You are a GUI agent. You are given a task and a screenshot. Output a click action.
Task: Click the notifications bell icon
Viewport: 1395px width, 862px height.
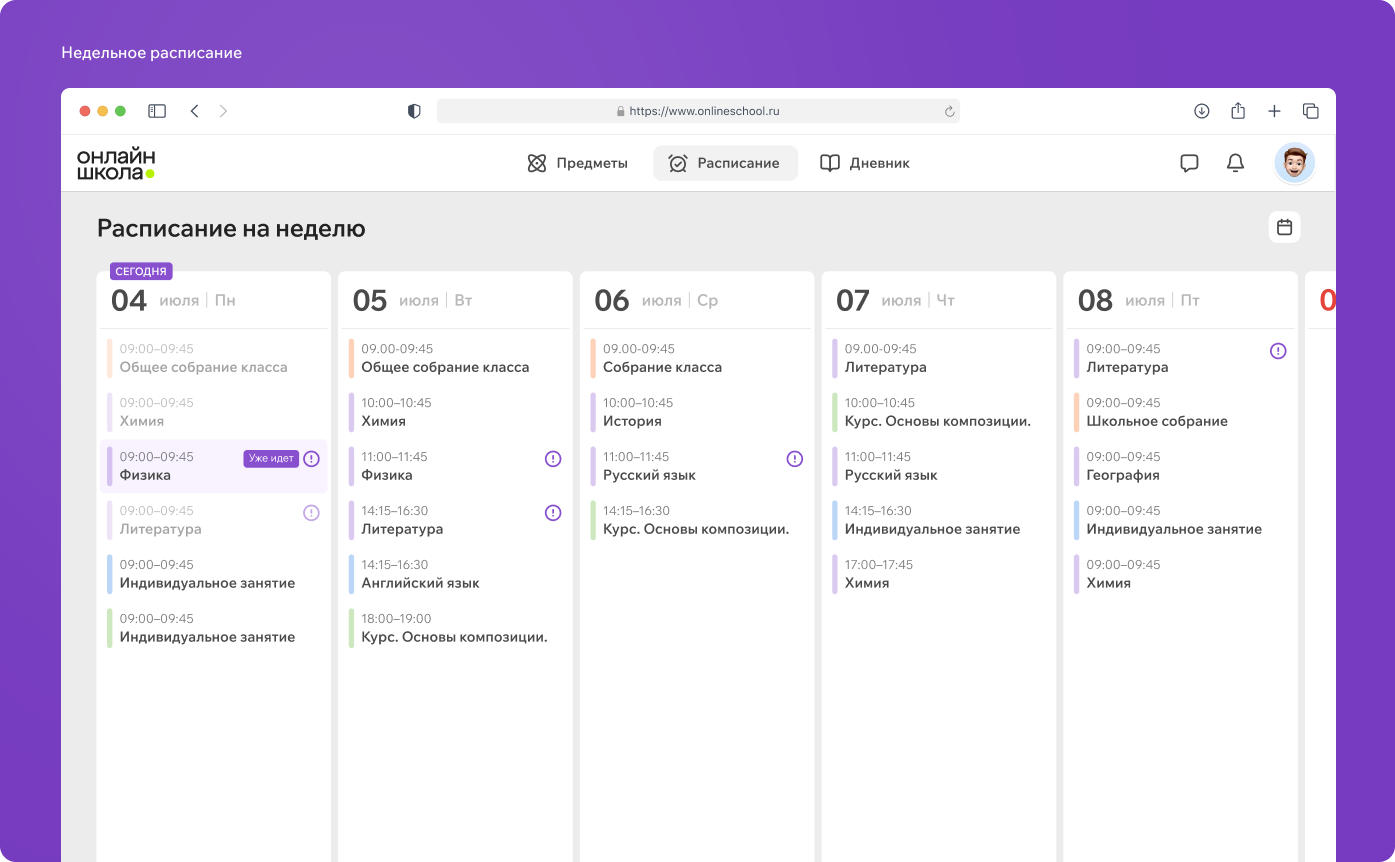pyautogui.click(x=1235, y=163)
